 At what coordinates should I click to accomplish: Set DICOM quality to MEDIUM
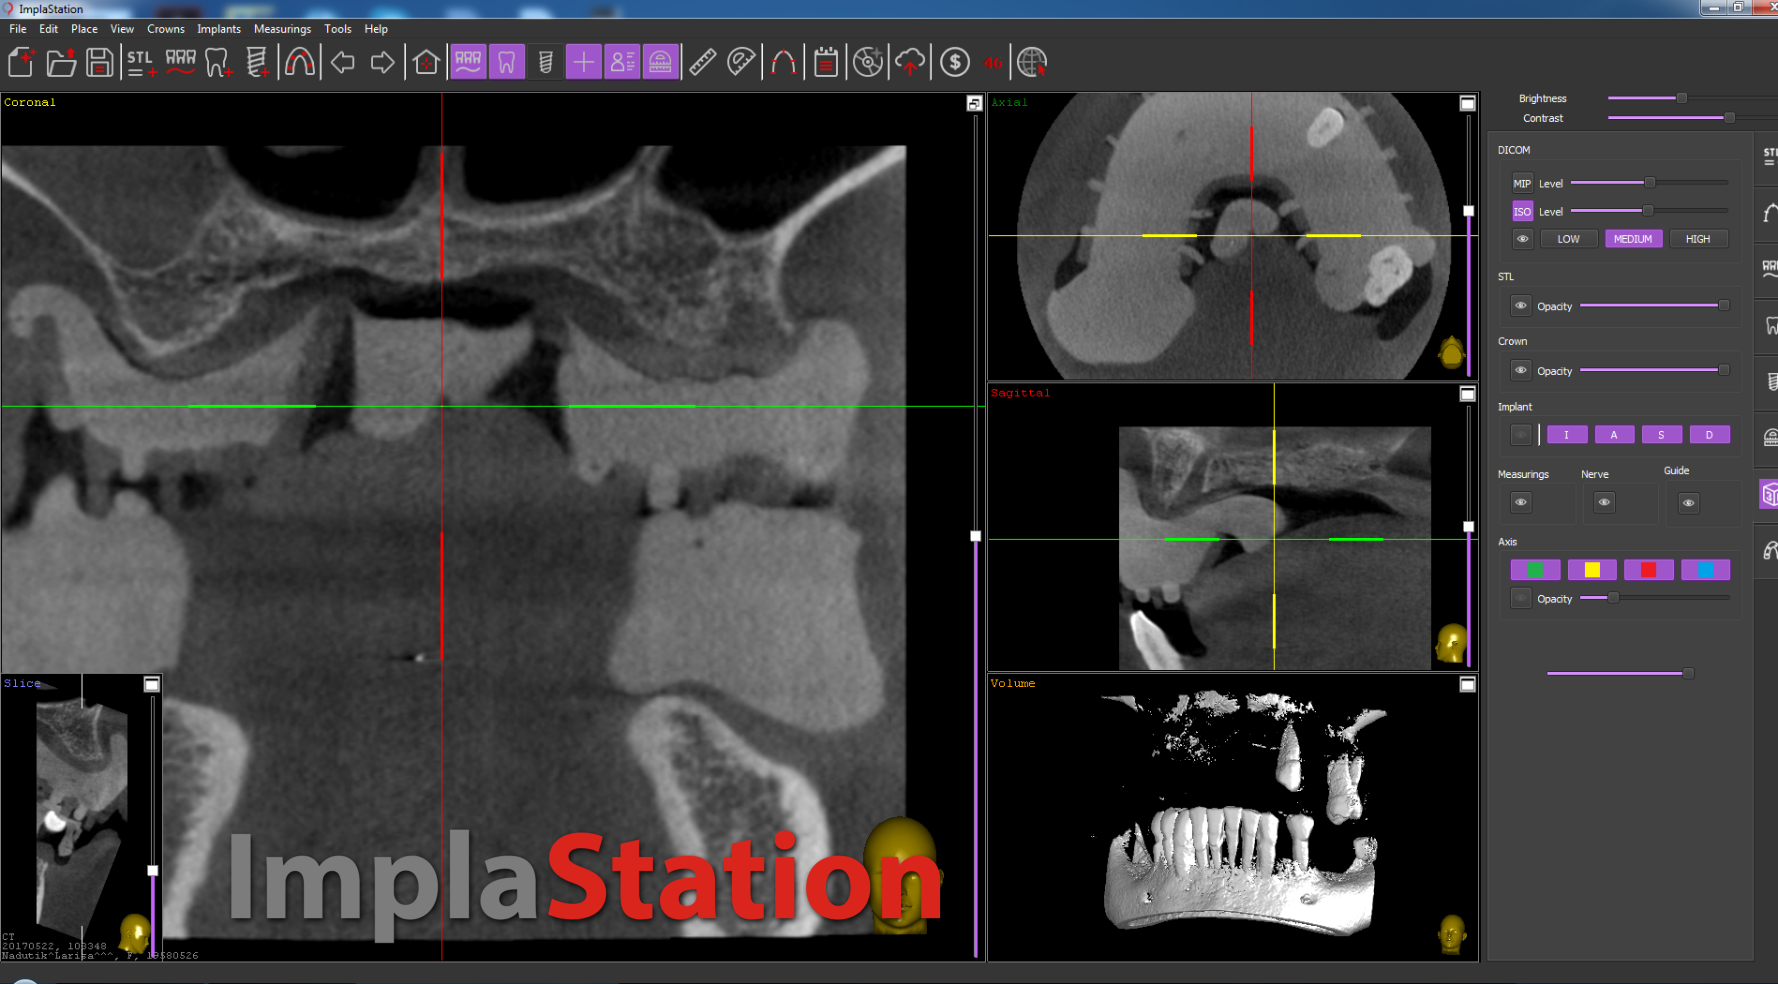1633,239
